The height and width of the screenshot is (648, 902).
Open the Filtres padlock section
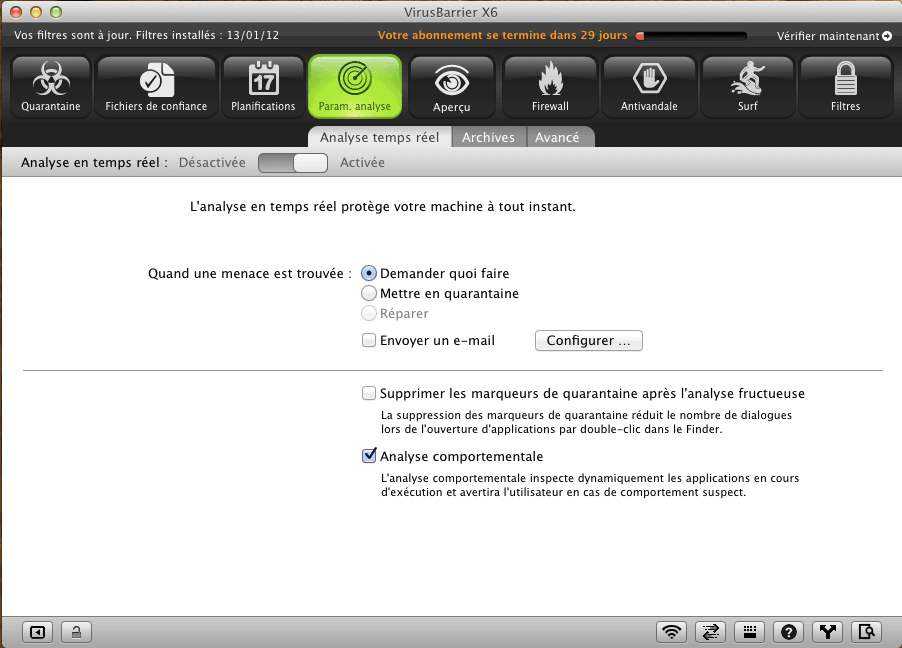click(x=845, y=87)
